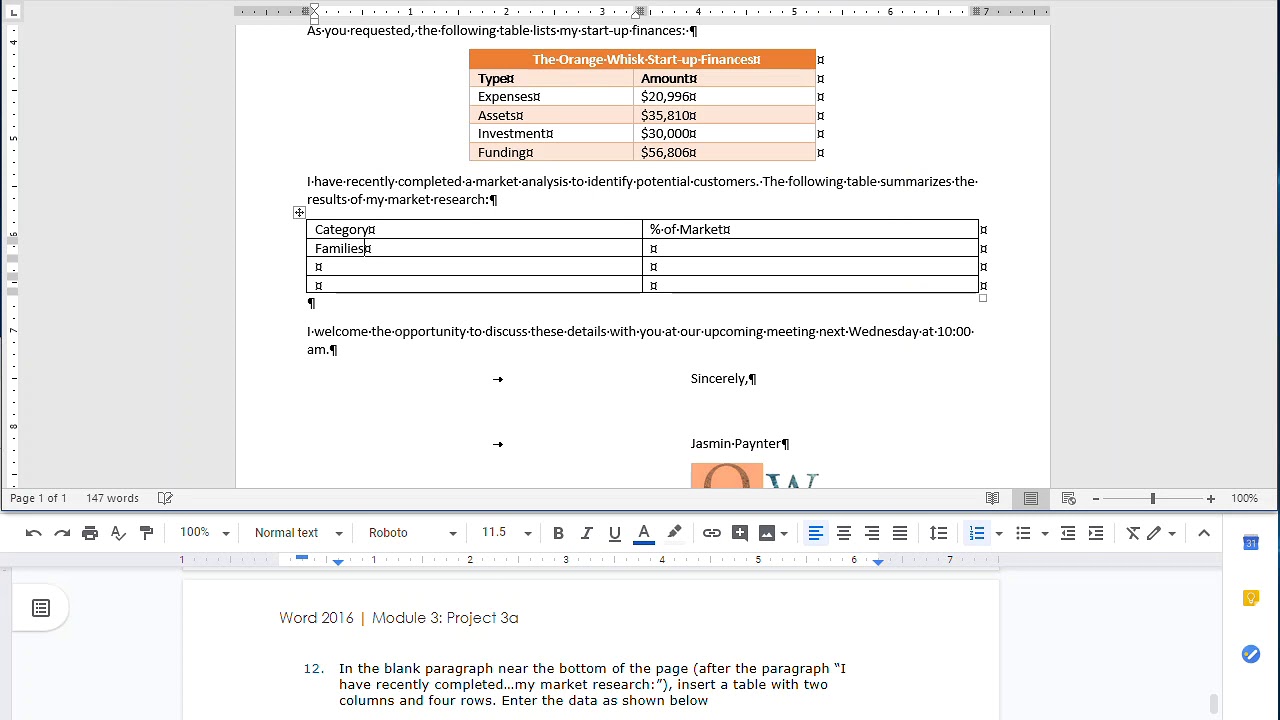The height and width of the screenshot is (720, 1280).
Task: Click the Families table cell
Action: (474, 248)
